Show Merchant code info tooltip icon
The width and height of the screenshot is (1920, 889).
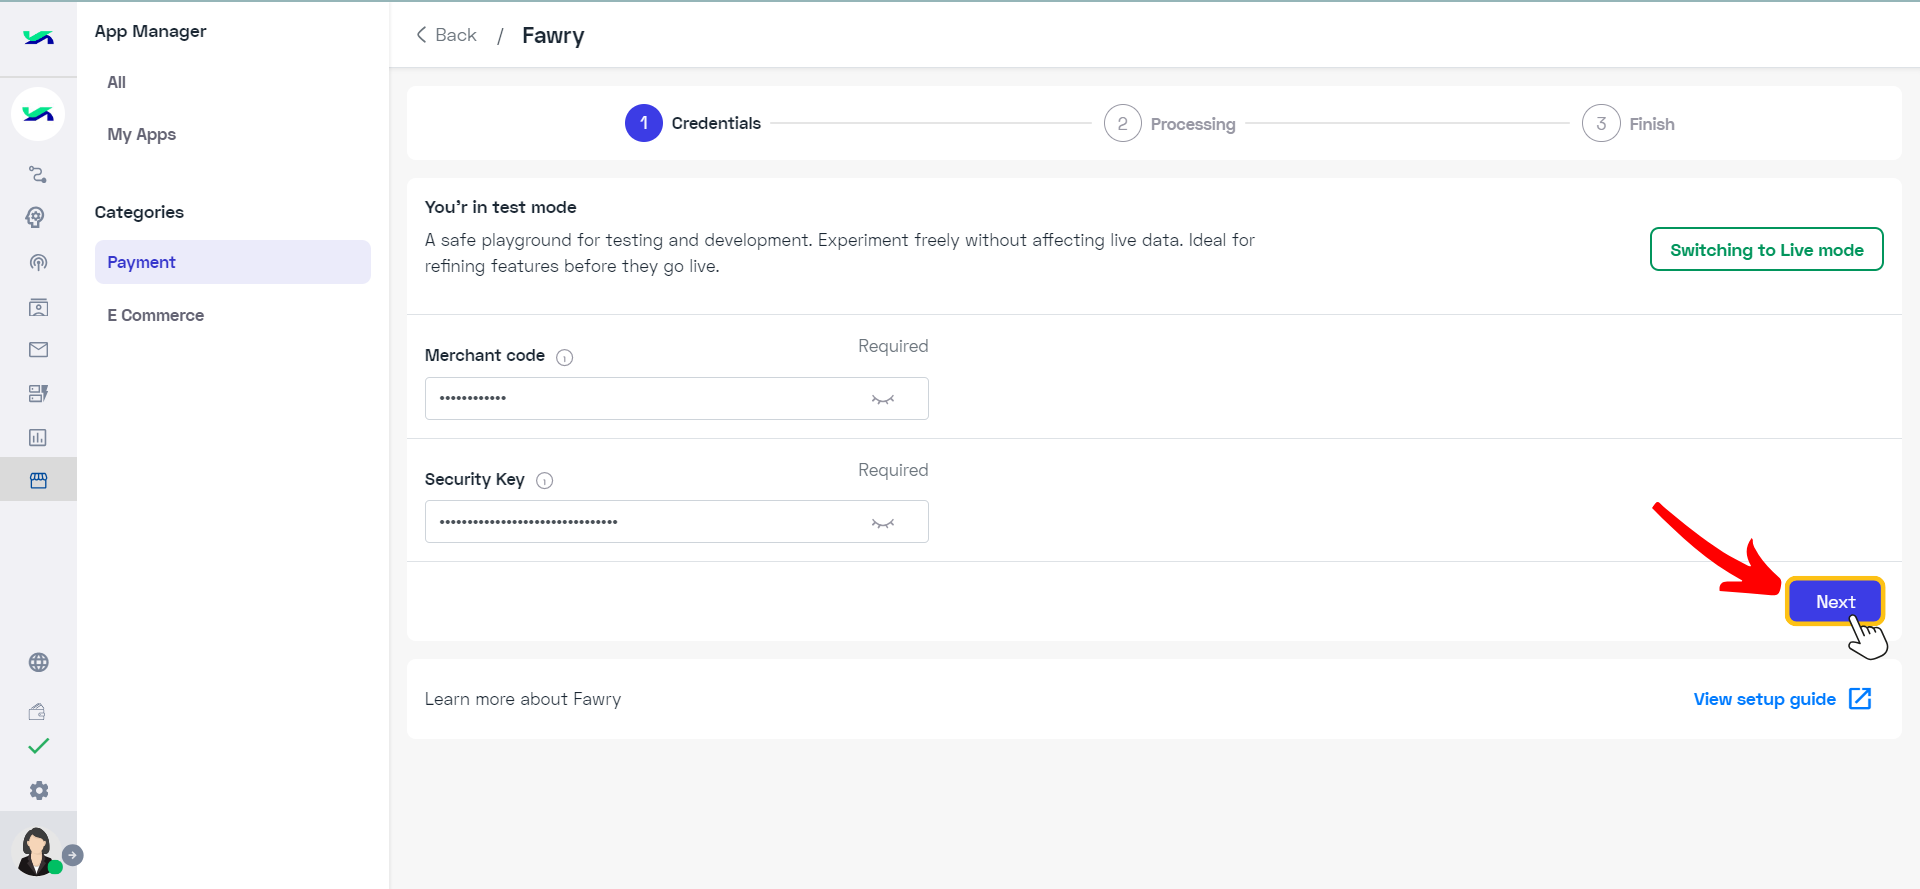coord(564,357)
